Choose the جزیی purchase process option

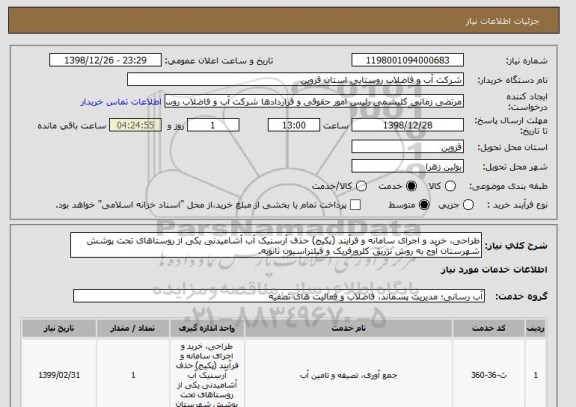click(x=468, y=205)
